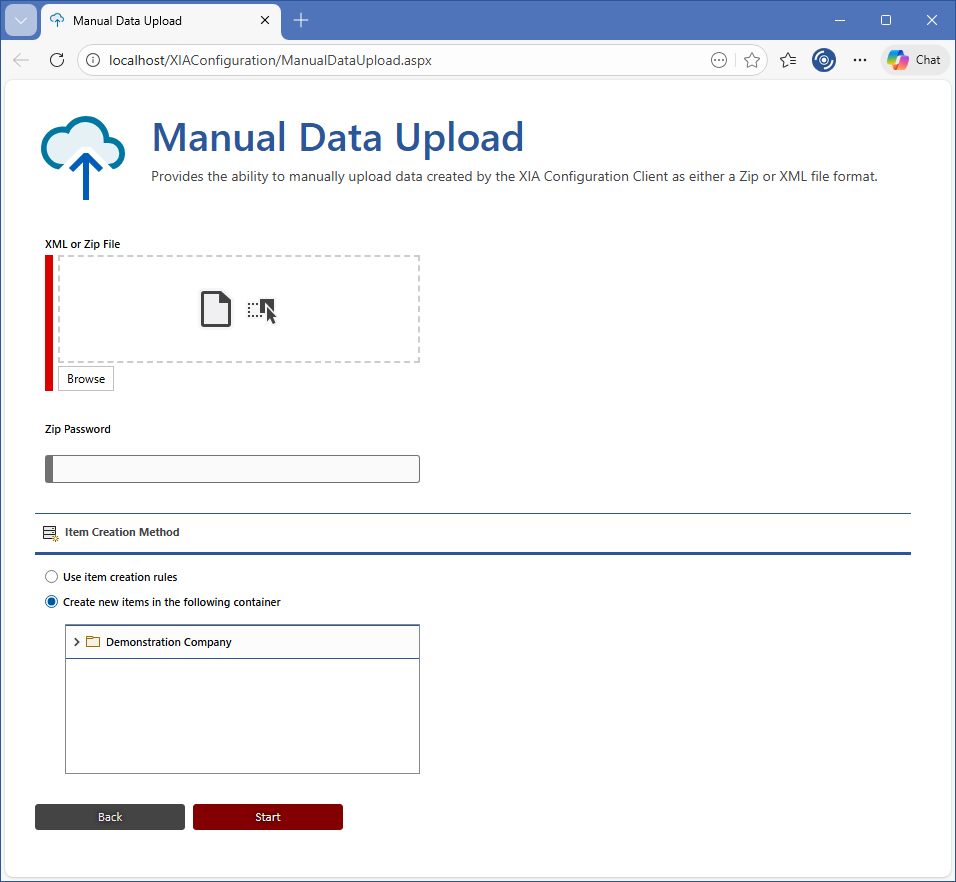Viewport: 956px width, 882px height.
Task: Open browser Settings and more menu
Action: click(860, 60)
